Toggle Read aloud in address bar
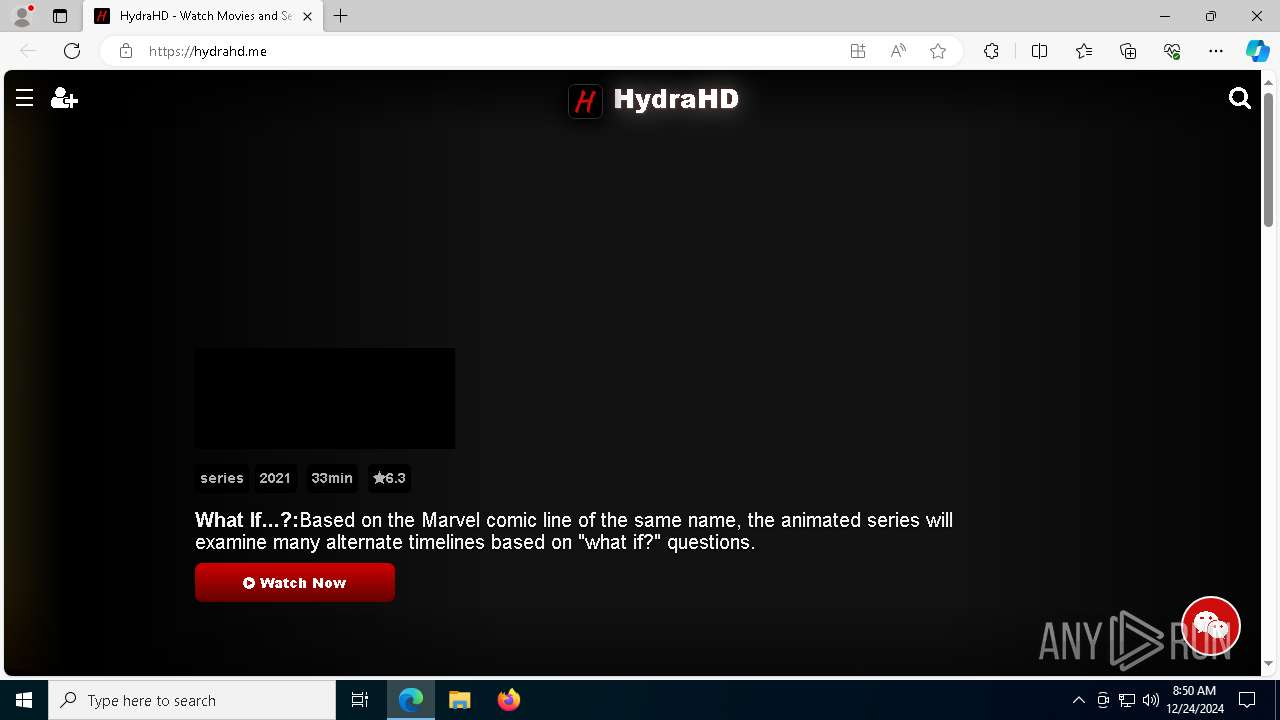1280x720 pixels. pos(898,51)
